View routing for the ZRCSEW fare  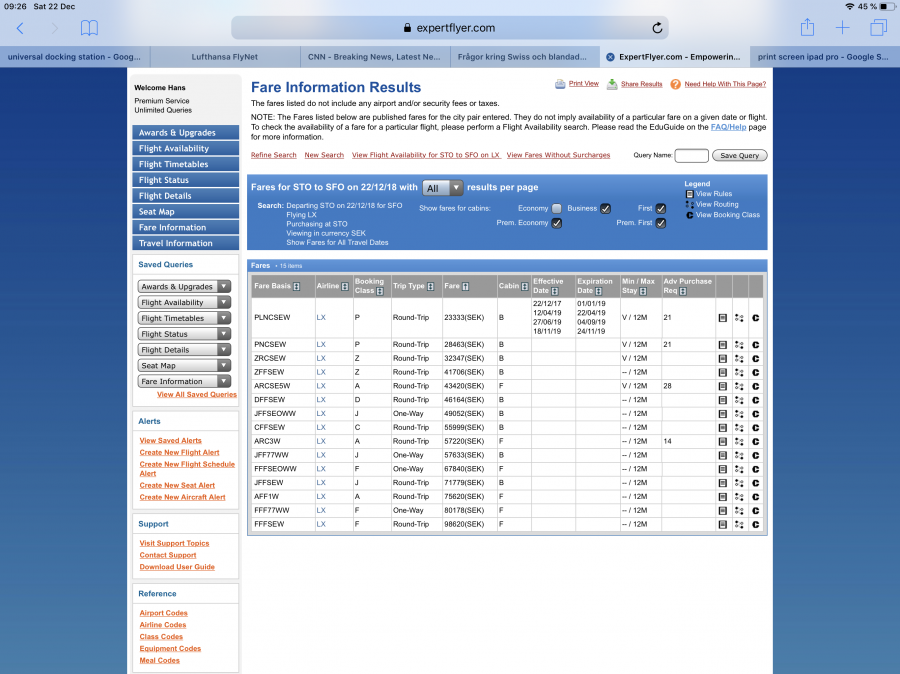coord(739,357)
